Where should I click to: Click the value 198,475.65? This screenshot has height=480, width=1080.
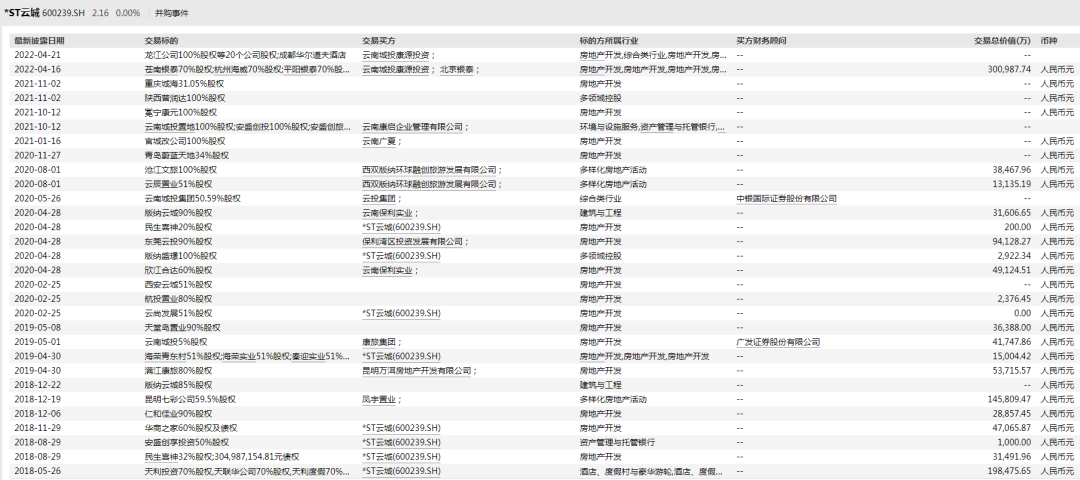1009,471
